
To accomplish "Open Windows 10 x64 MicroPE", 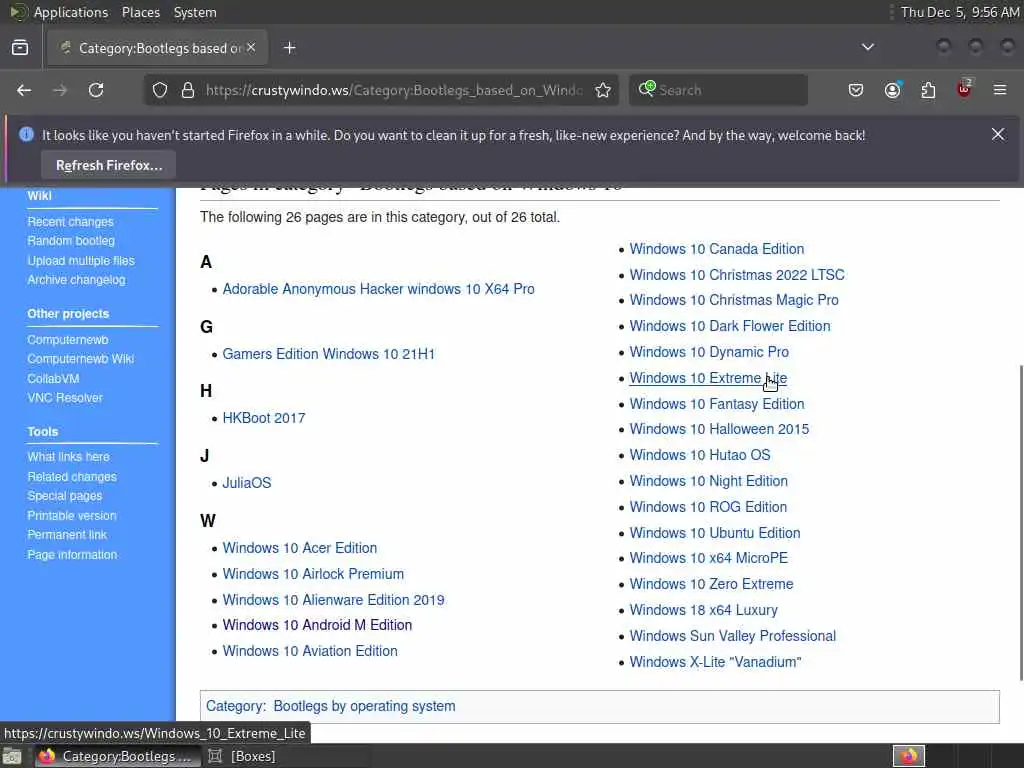I will (709, 558).
